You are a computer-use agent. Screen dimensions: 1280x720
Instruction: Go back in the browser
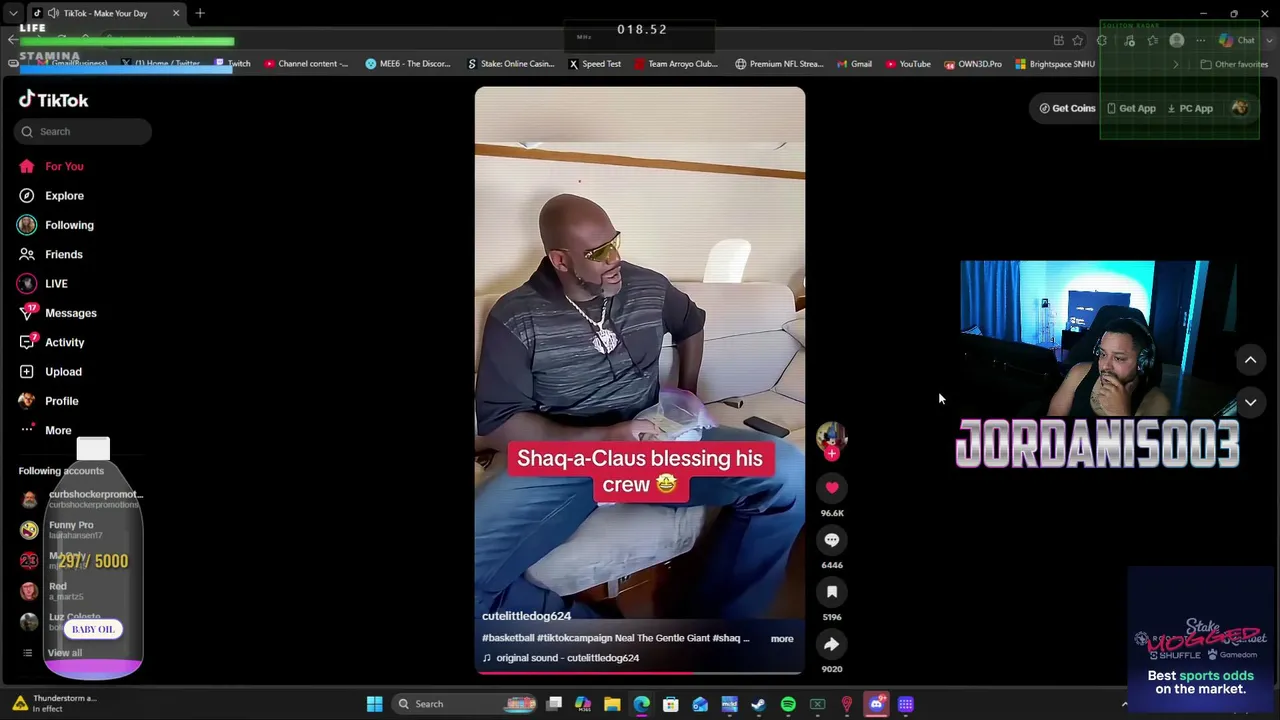[x=12, y=40]
